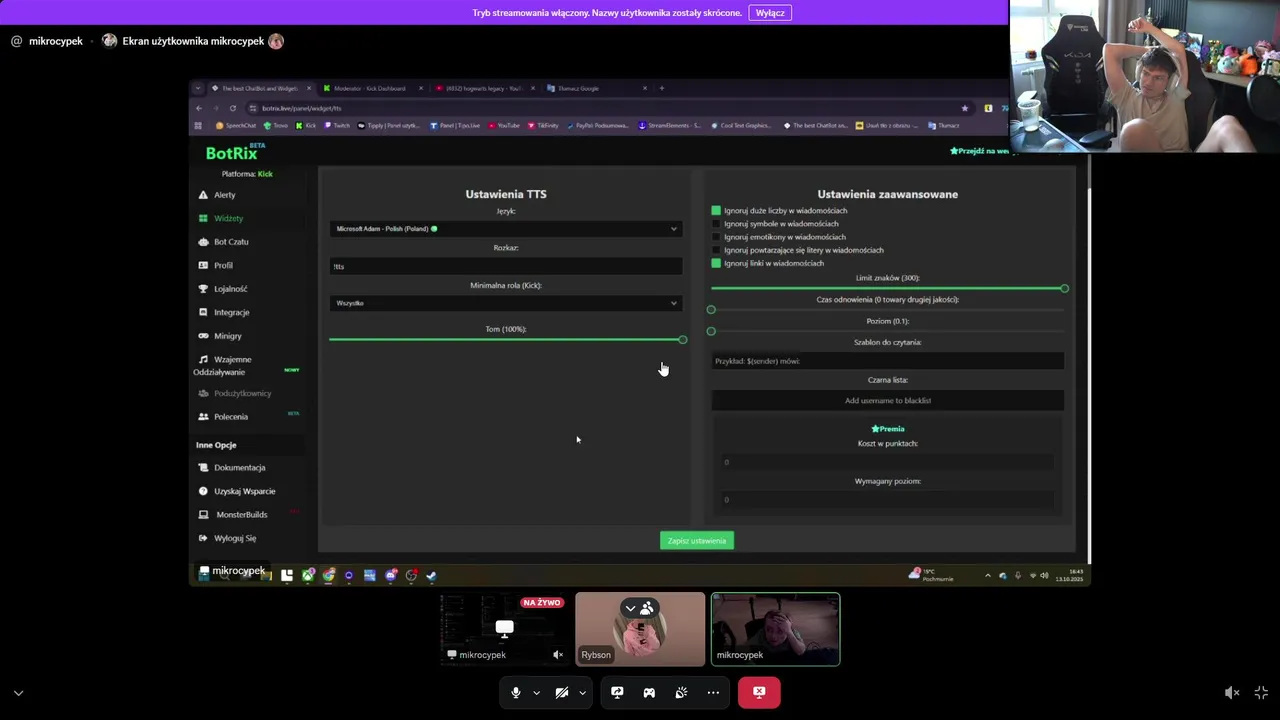Start an activity with gamepad icon

coord(649,692)
